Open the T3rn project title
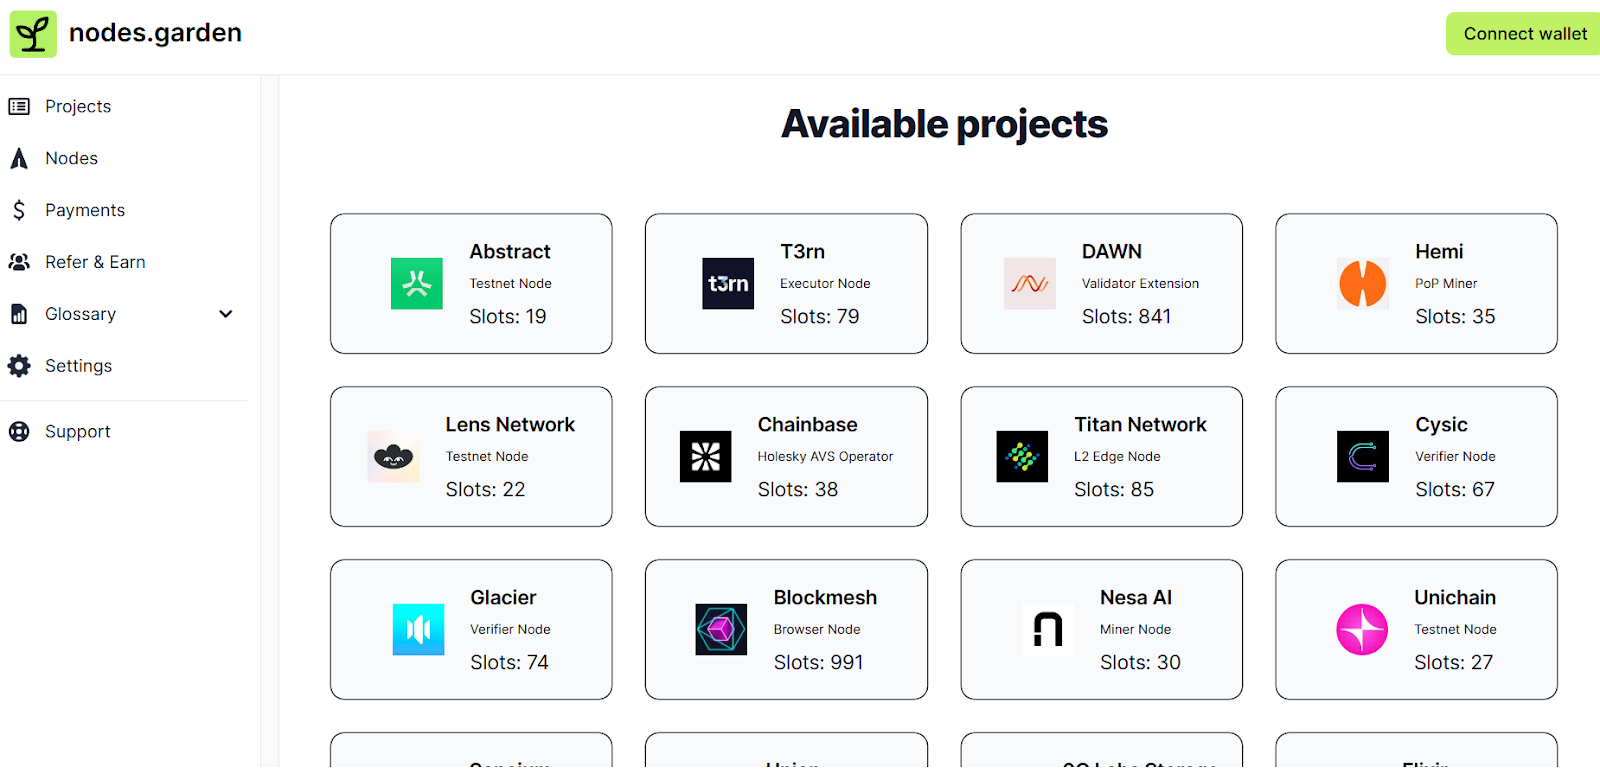 tap(802, 252)
